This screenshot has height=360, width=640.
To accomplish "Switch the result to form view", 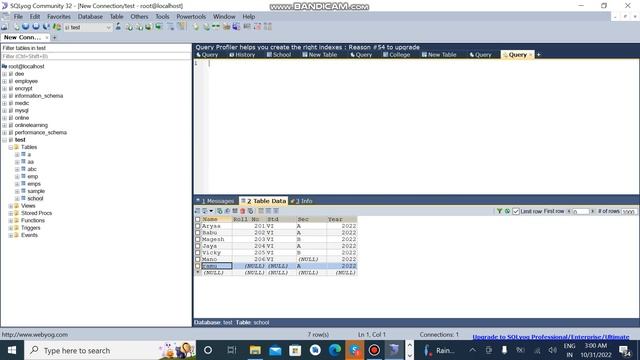I will 268,211.
